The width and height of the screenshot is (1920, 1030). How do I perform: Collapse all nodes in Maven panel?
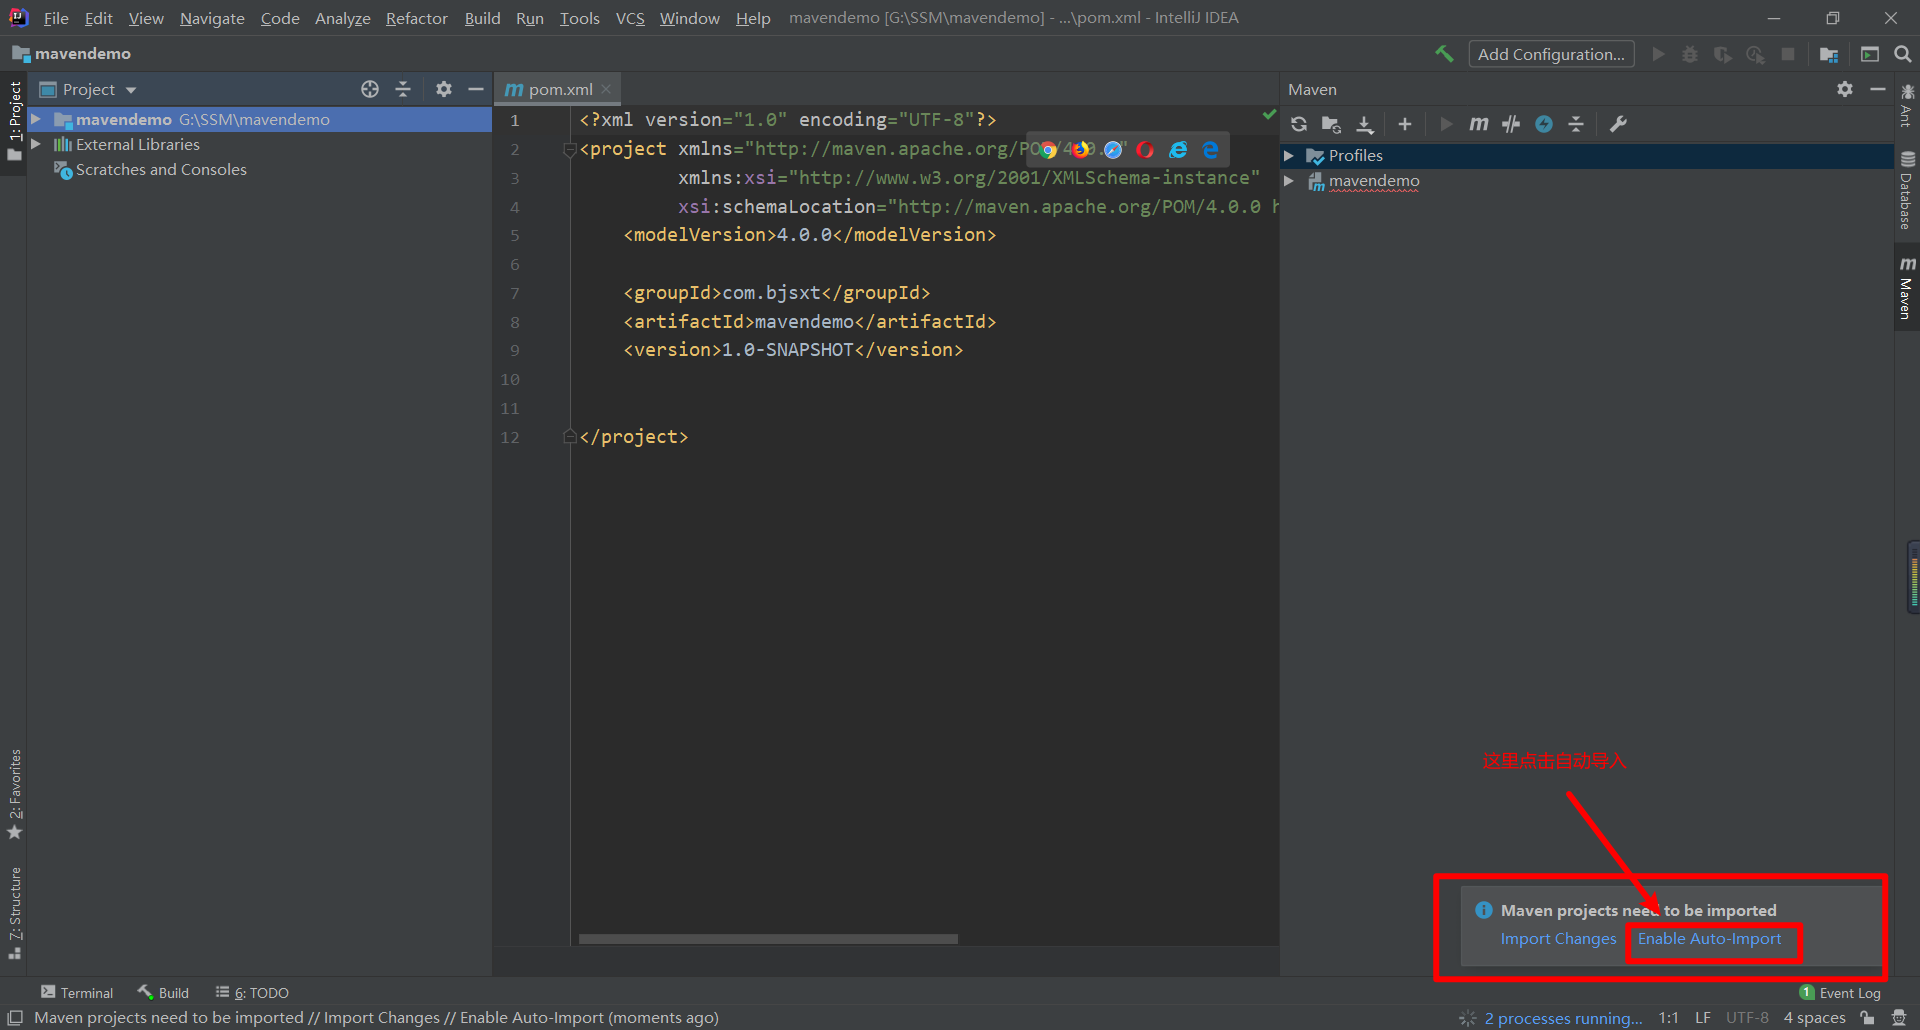click(1576, 124)
